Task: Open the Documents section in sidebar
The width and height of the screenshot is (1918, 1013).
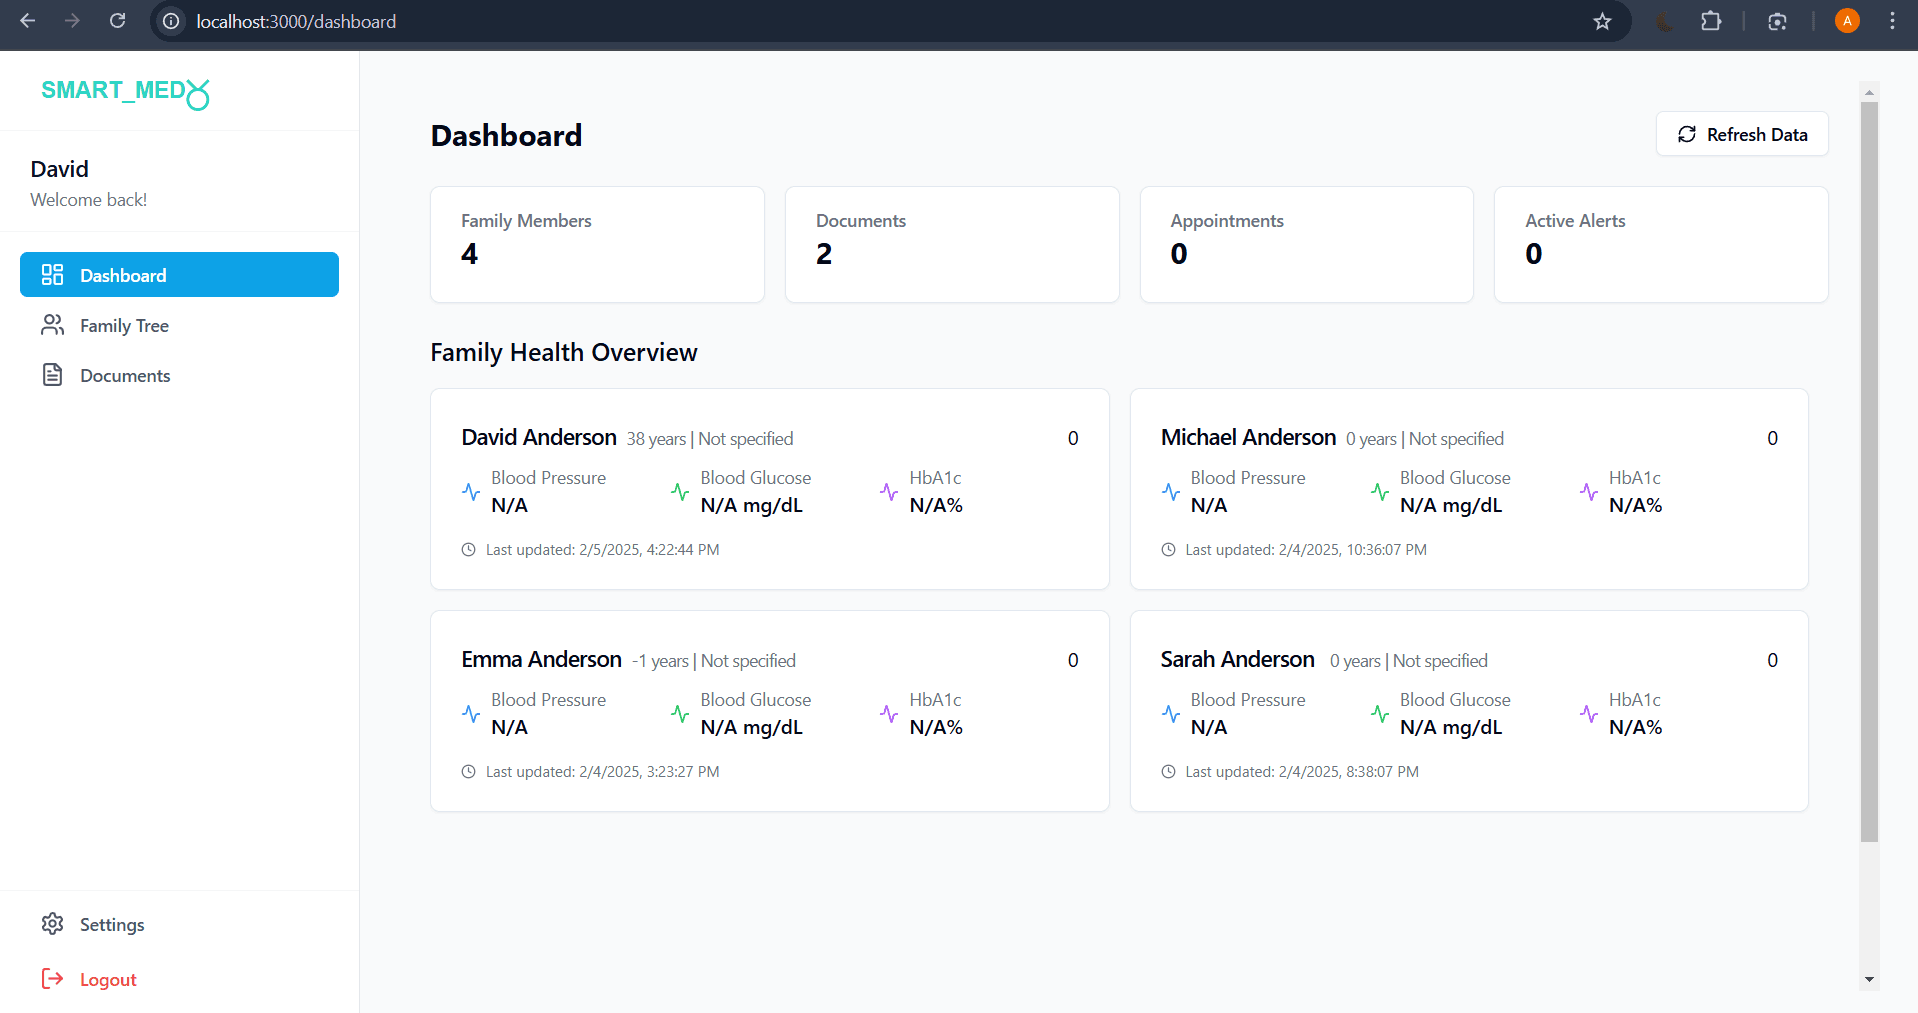Action: tap(125, 376)
